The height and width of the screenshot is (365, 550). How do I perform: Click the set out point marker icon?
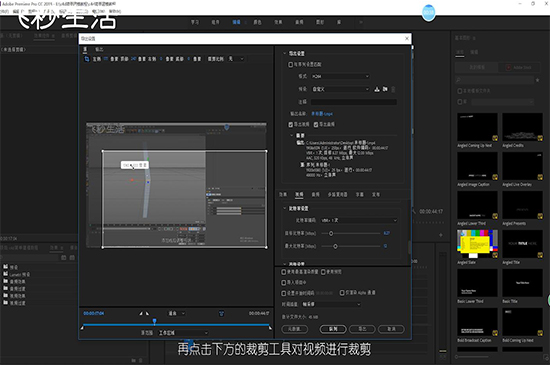[x=147, y=313]
